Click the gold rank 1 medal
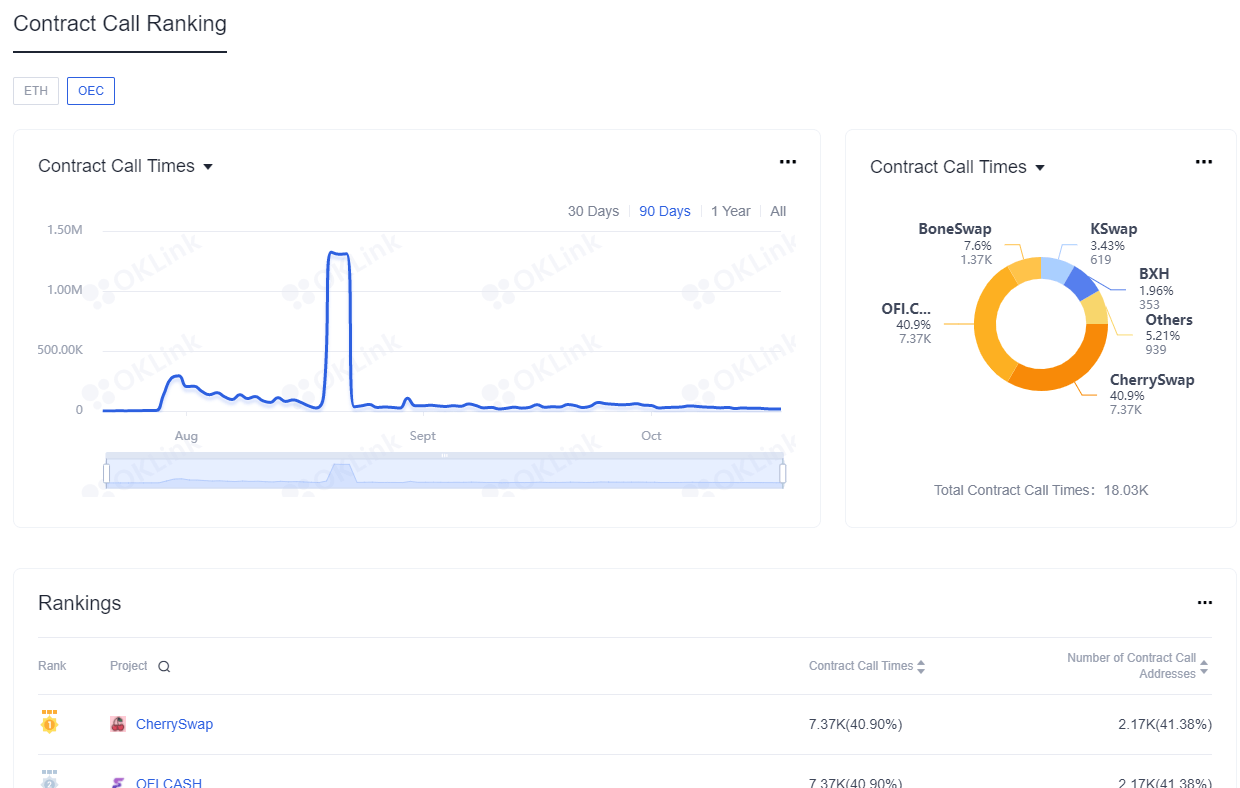Viewport: 1240px width, 788px height. pos(49,721)
